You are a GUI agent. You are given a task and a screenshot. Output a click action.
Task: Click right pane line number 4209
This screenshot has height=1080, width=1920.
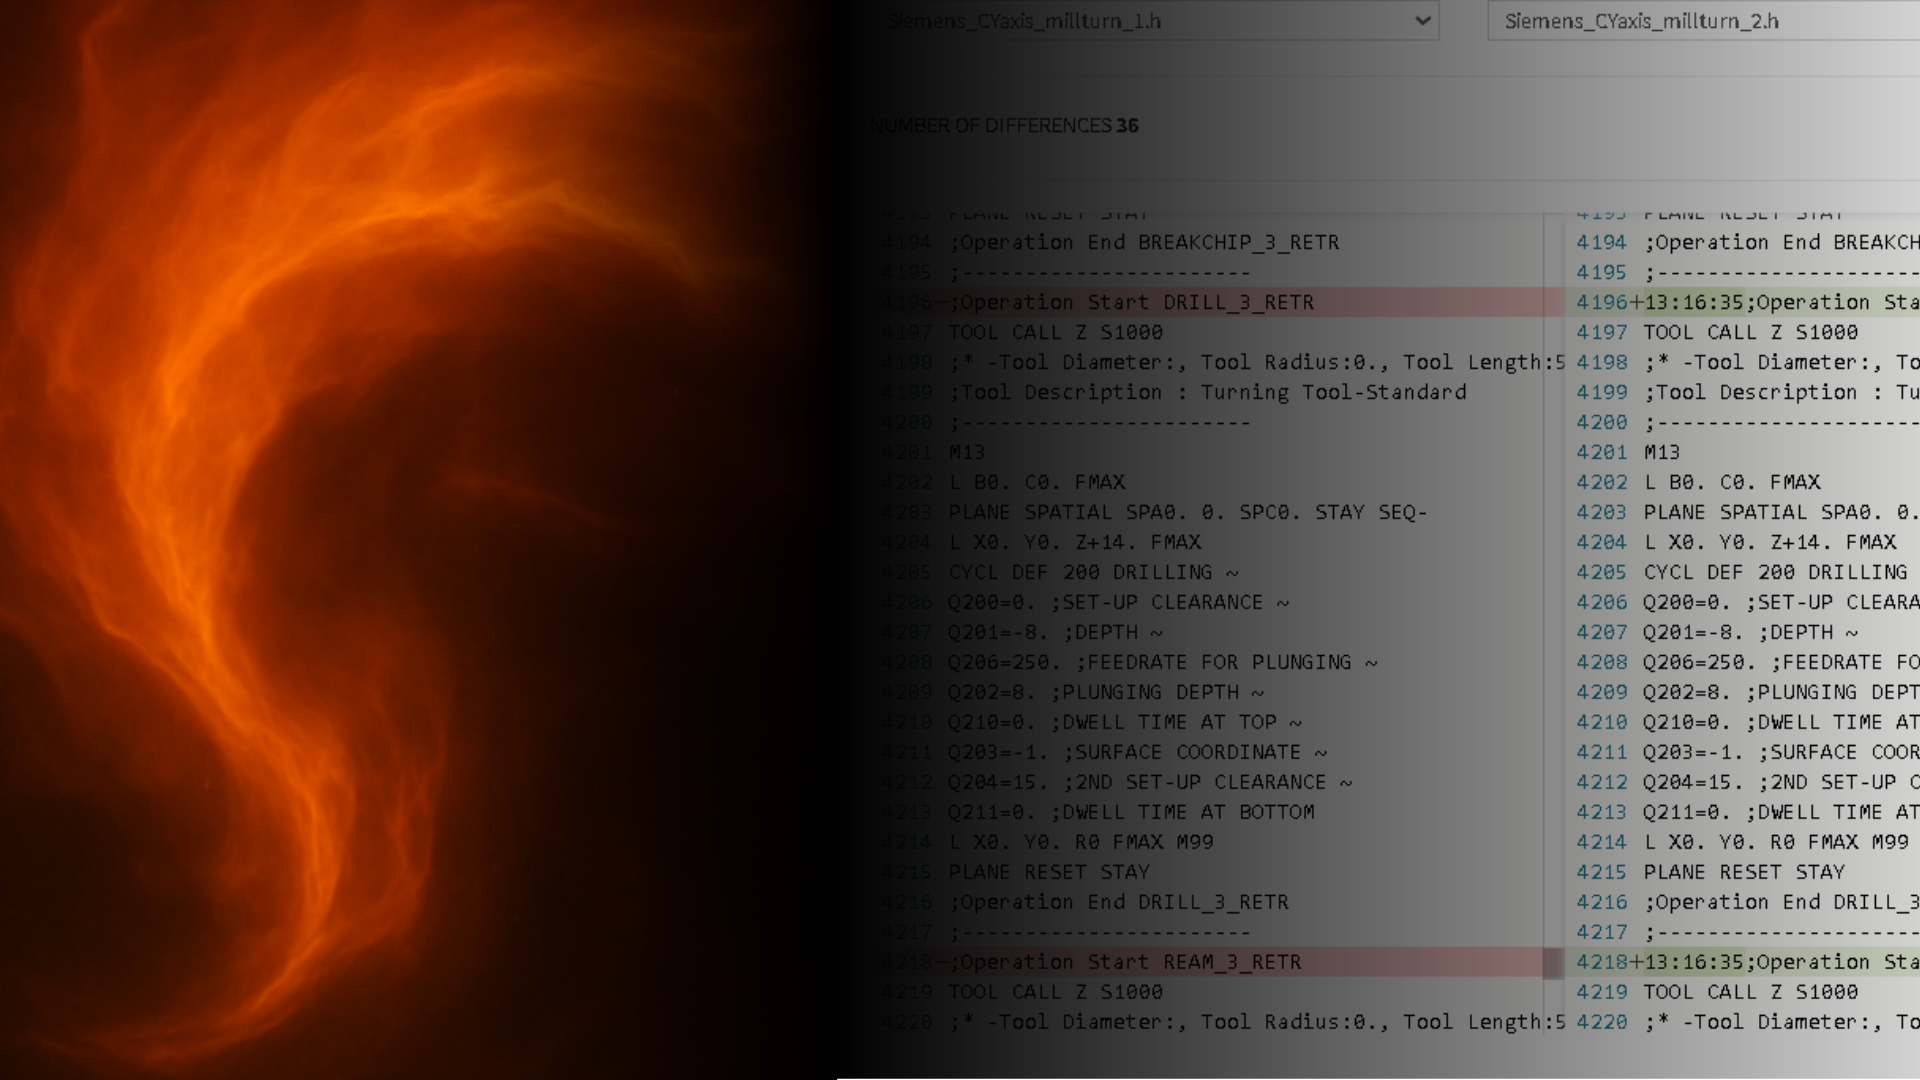[x=1602, y=692]
